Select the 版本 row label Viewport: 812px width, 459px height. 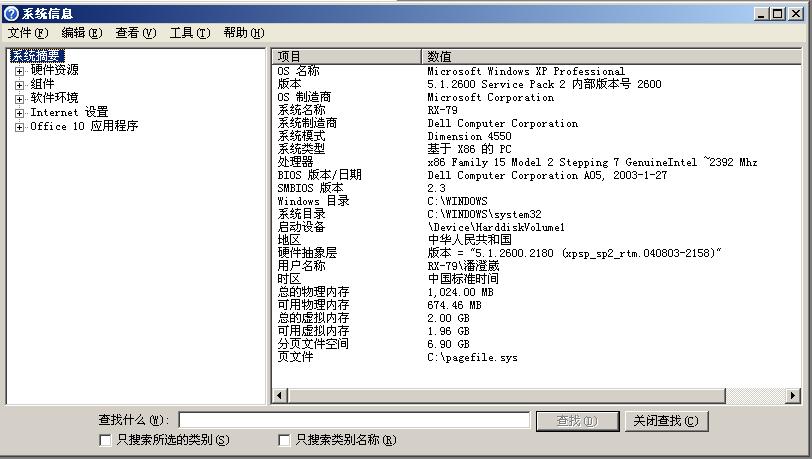pyautogui.click(x=289, y=84)
